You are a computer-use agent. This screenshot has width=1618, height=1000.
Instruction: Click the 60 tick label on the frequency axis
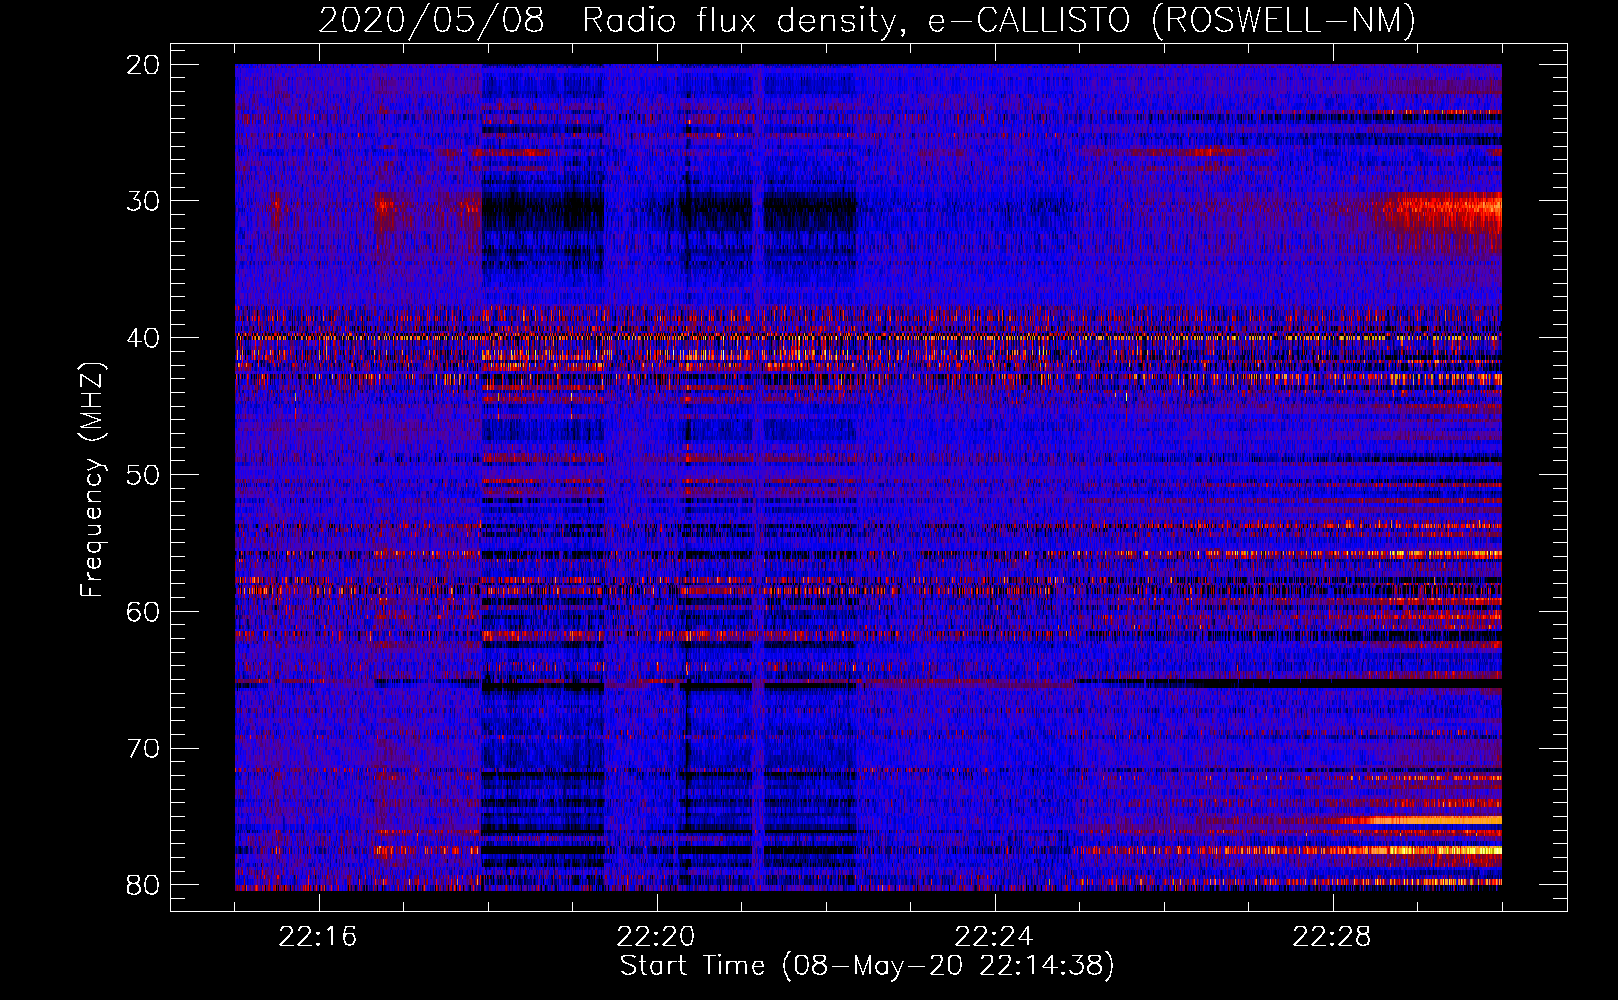point(143,612)
